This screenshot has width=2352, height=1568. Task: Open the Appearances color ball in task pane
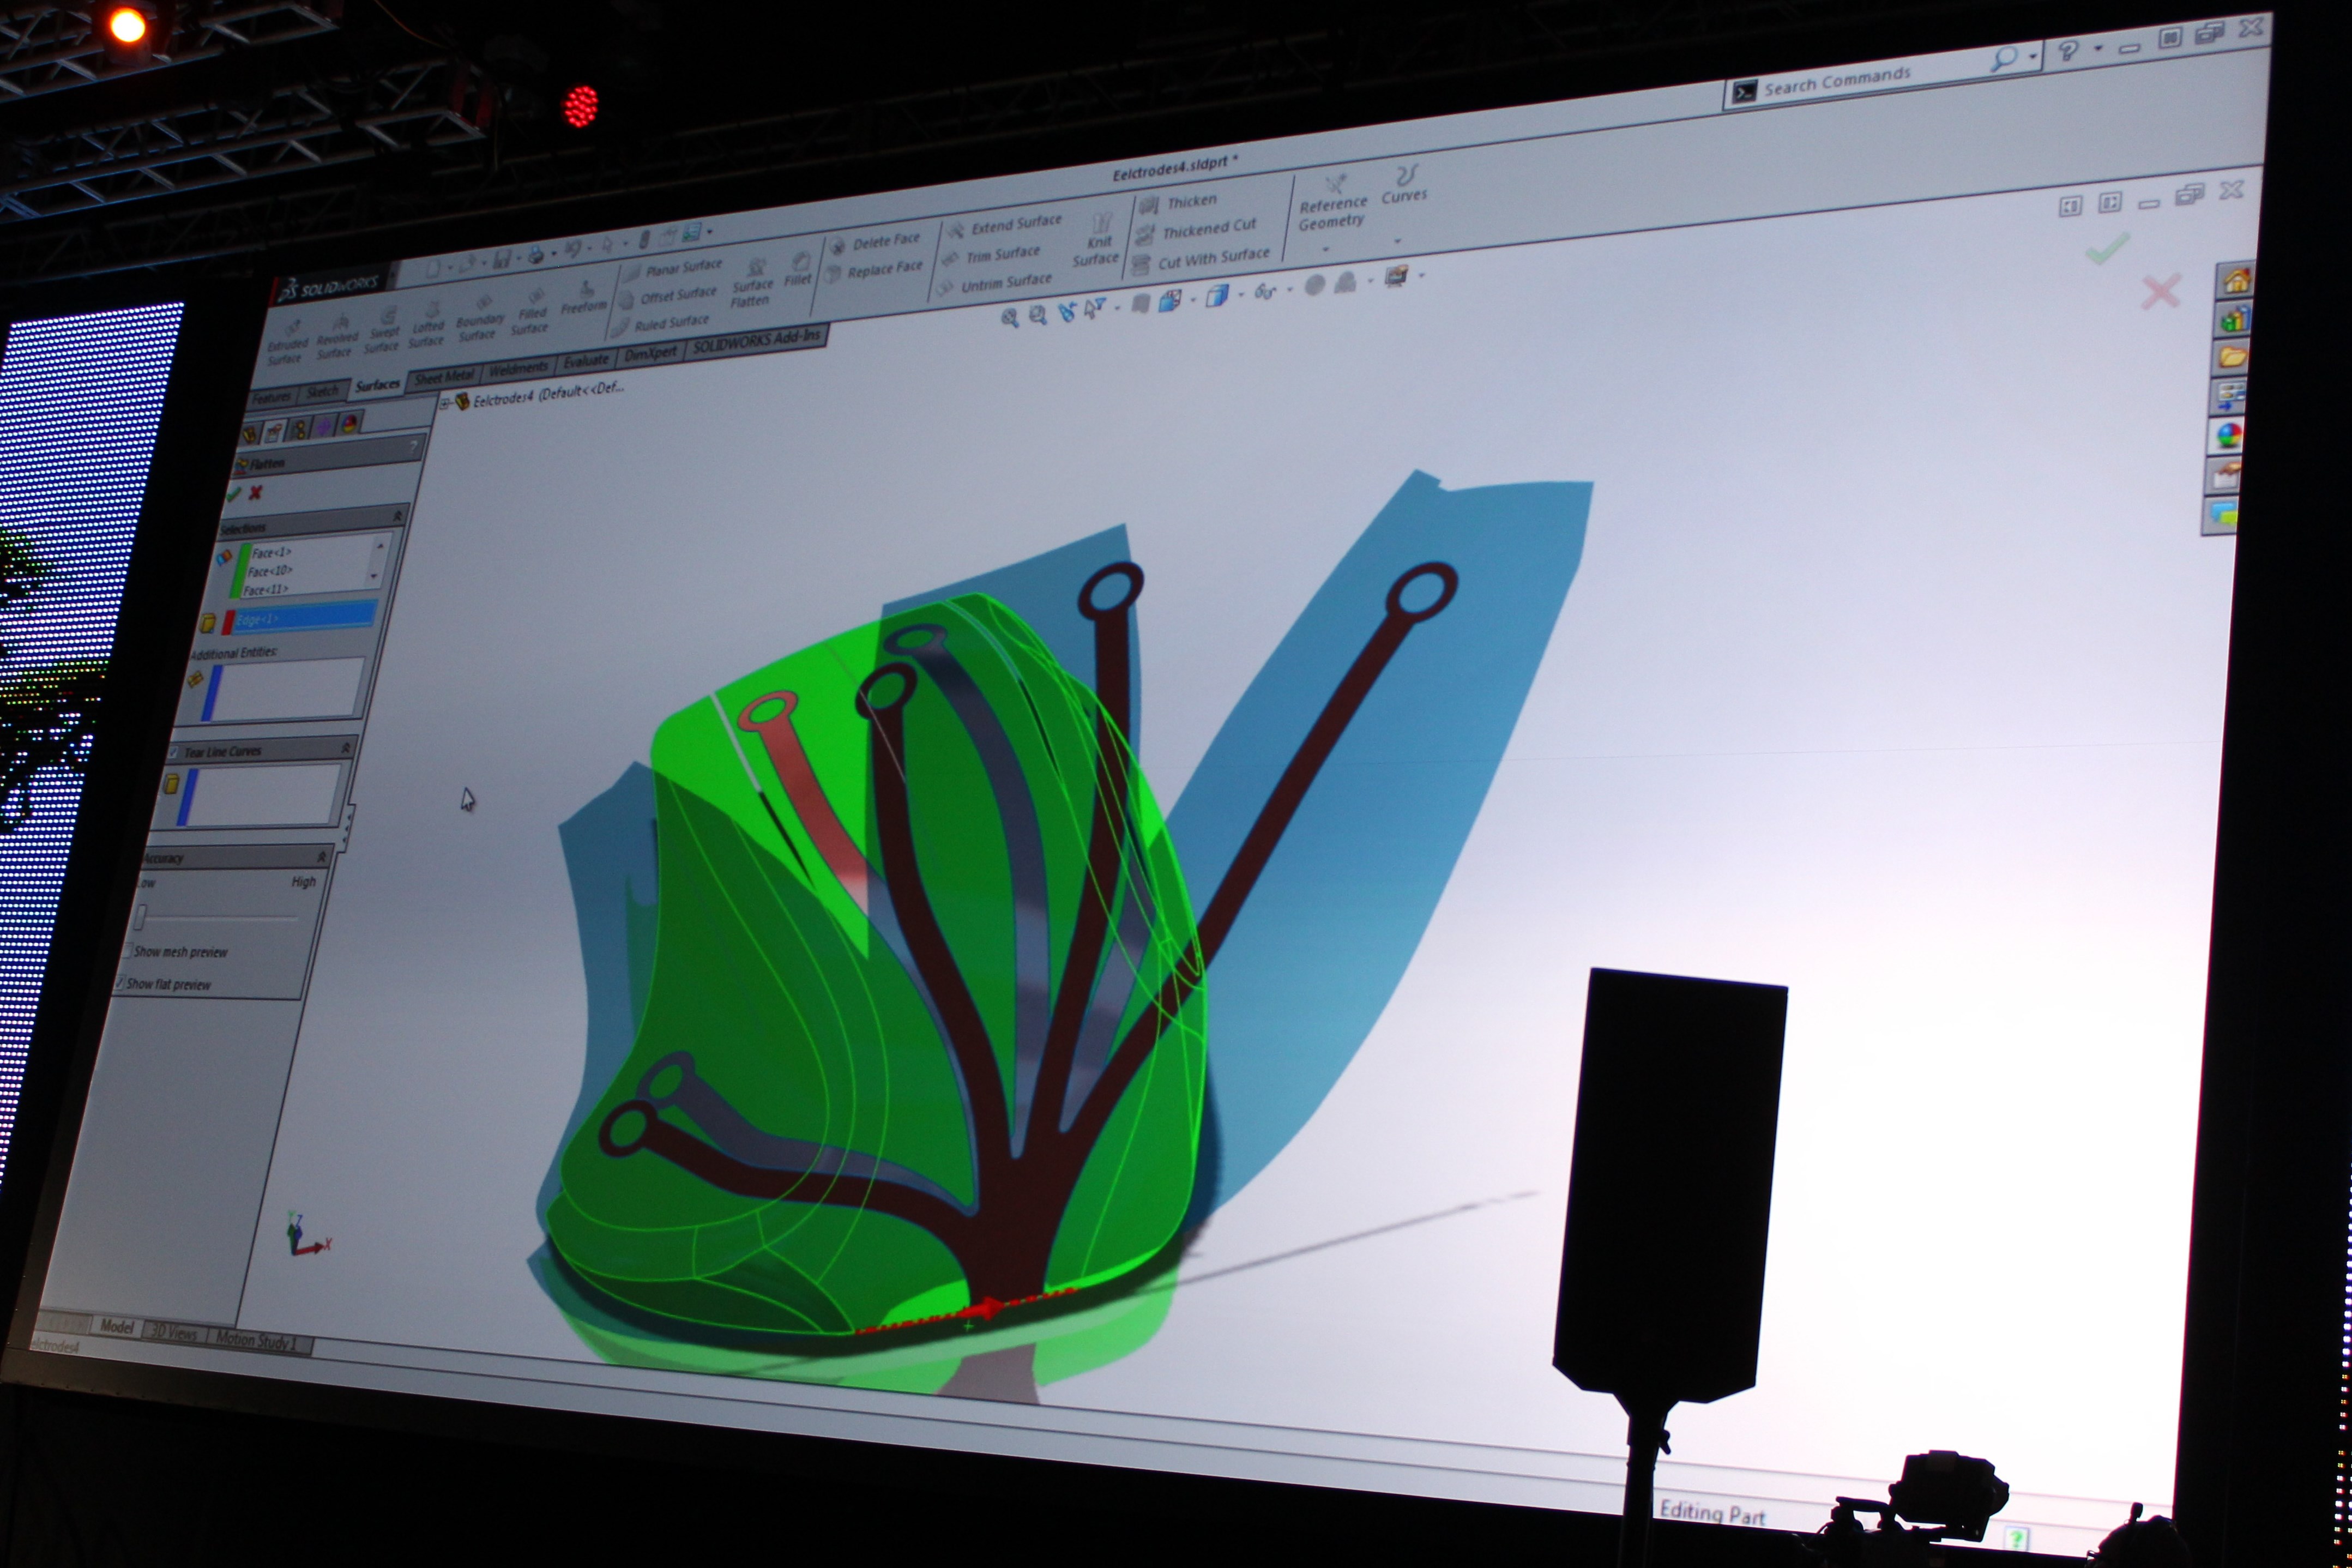pyautogui.click(x=2229, y=435)
